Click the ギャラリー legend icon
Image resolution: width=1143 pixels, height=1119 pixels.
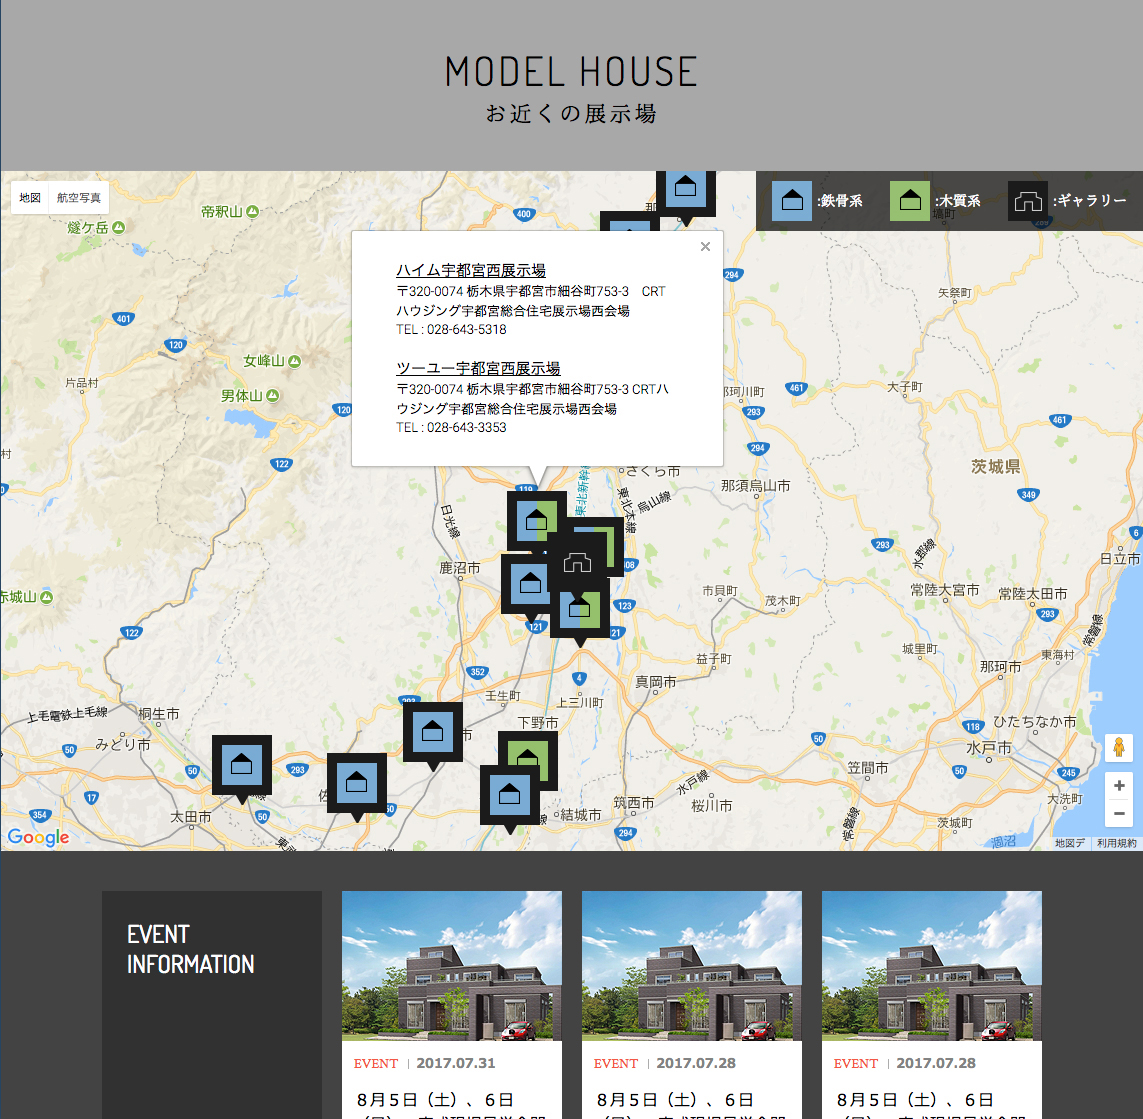click(x=1027, y=201)
